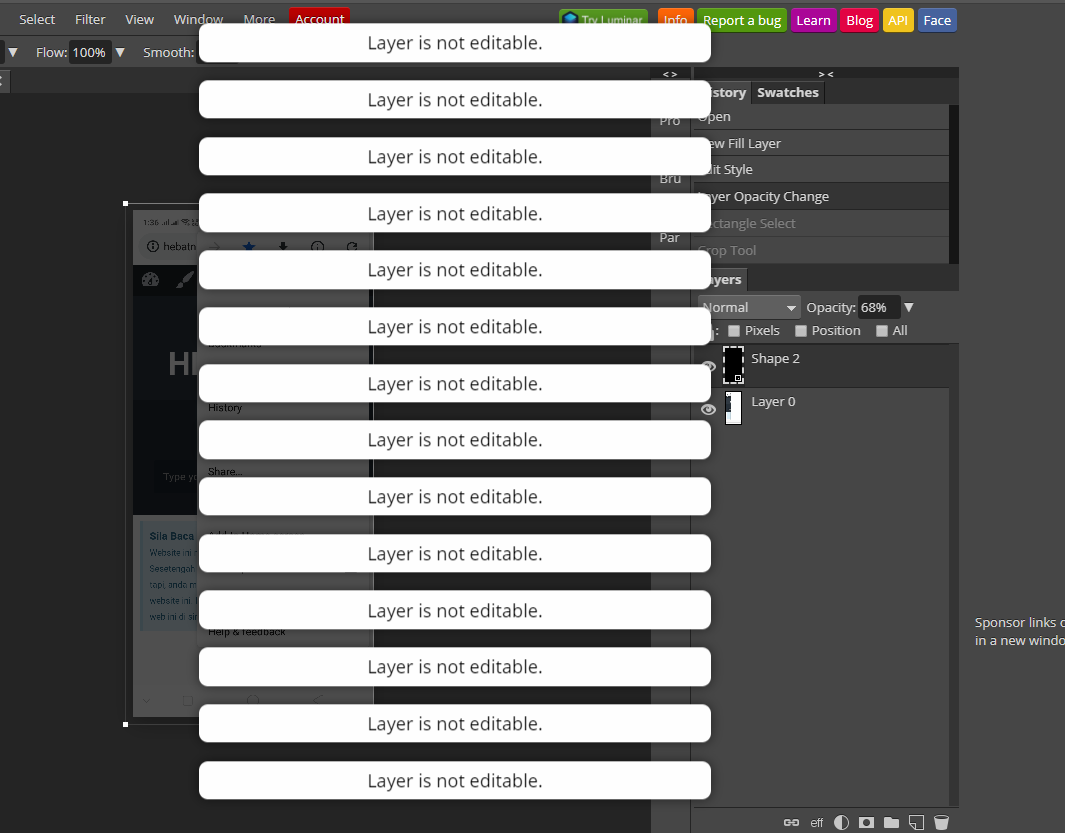Add a new adjustment layer icon
The image size is (1065, 833).
[x=841, y=822]
